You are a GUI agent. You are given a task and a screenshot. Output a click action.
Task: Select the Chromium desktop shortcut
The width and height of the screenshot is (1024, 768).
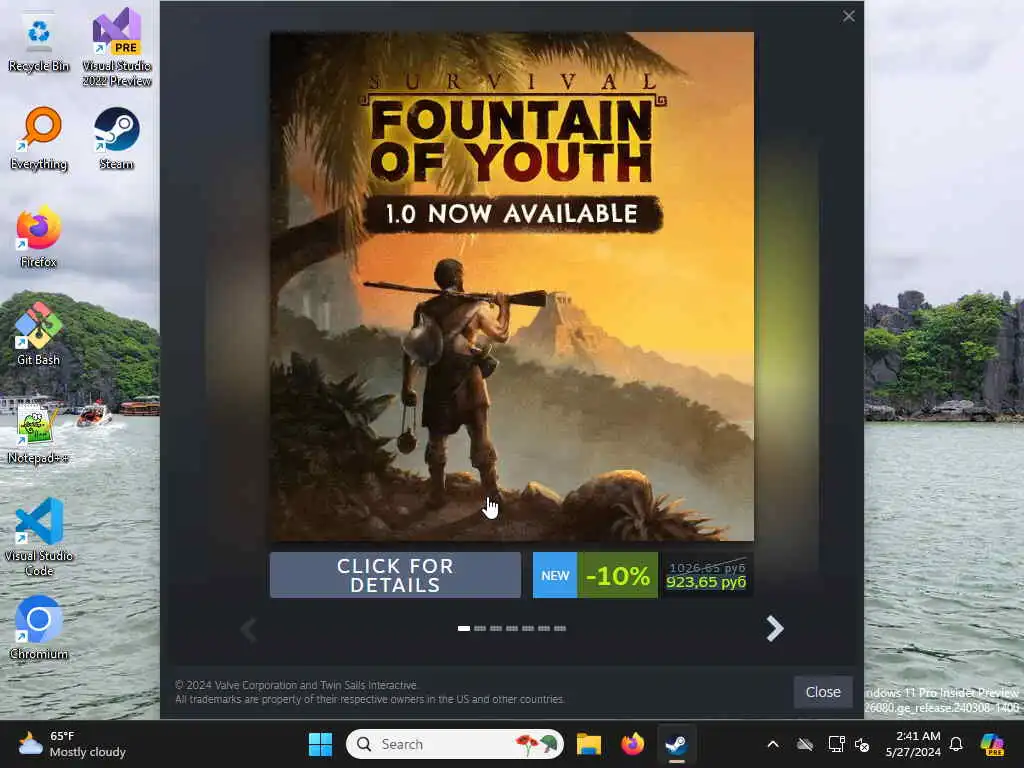[39, 628]
